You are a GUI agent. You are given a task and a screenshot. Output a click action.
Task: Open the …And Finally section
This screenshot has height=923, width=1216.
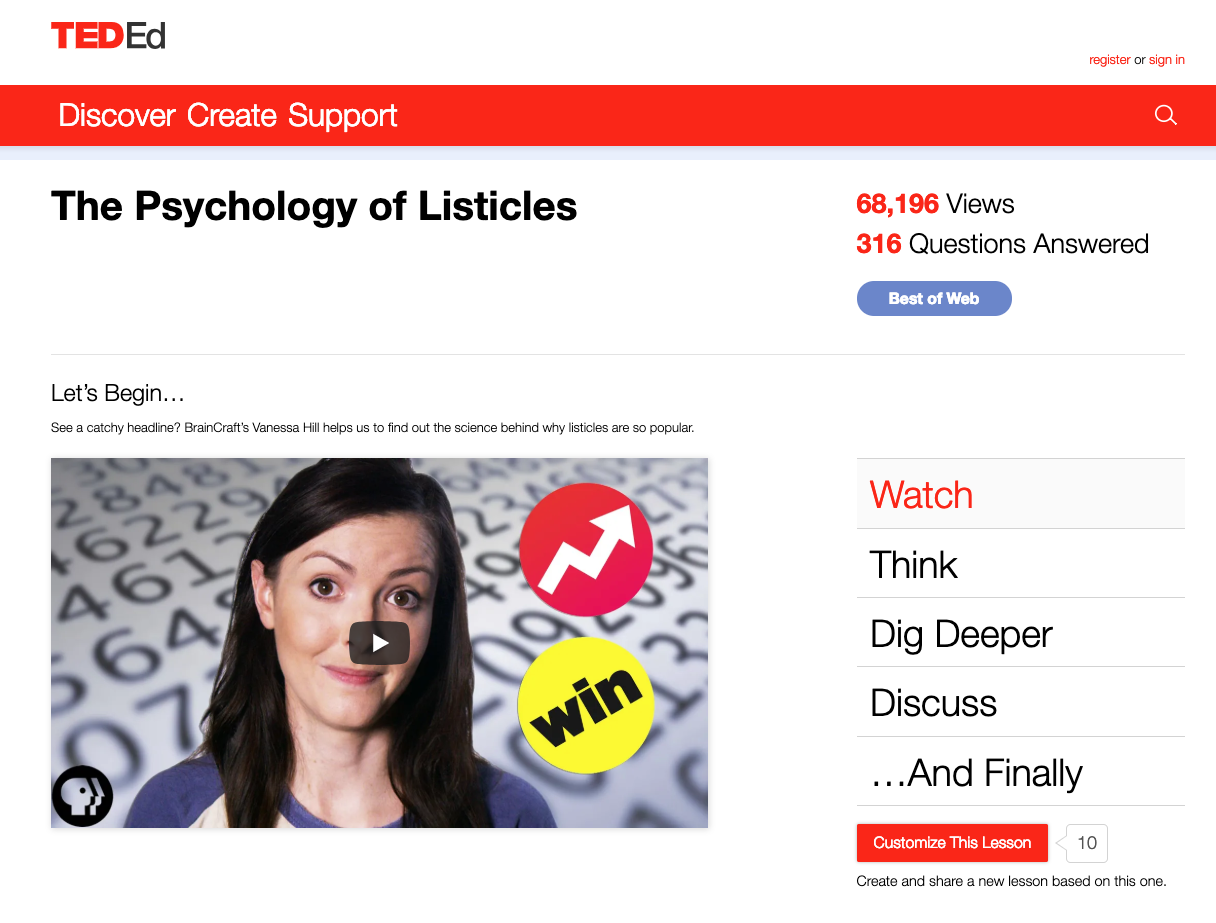pos(1020,772)
